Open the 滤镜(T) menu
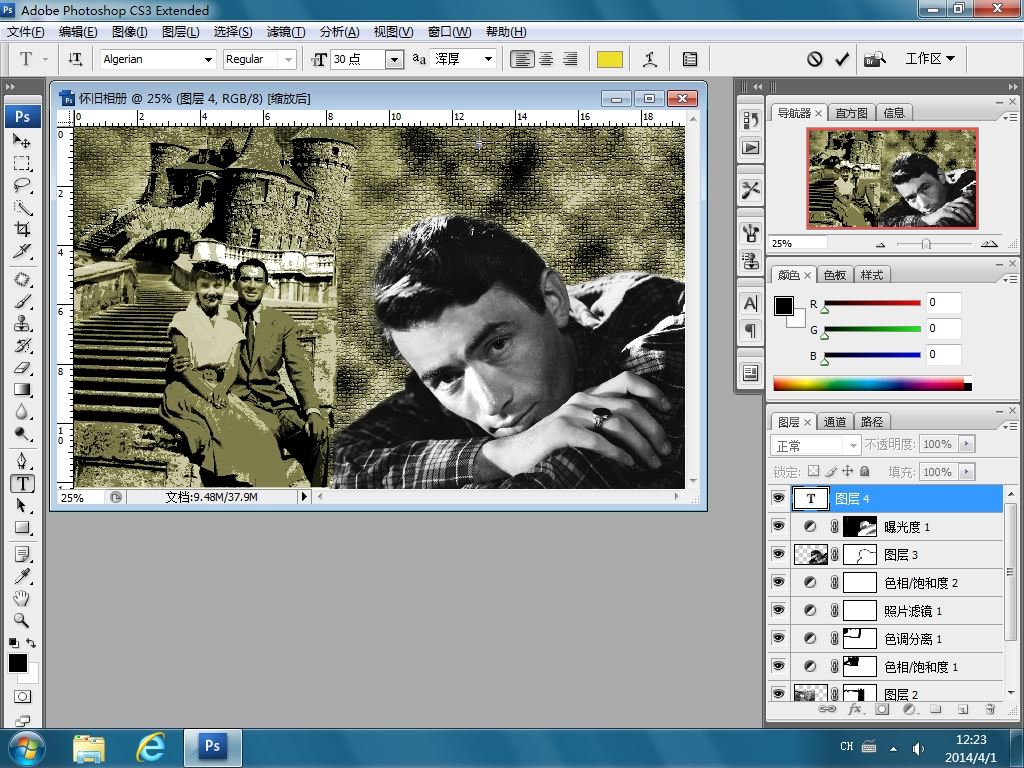1024x768 pixels. (x=285, y=32)
